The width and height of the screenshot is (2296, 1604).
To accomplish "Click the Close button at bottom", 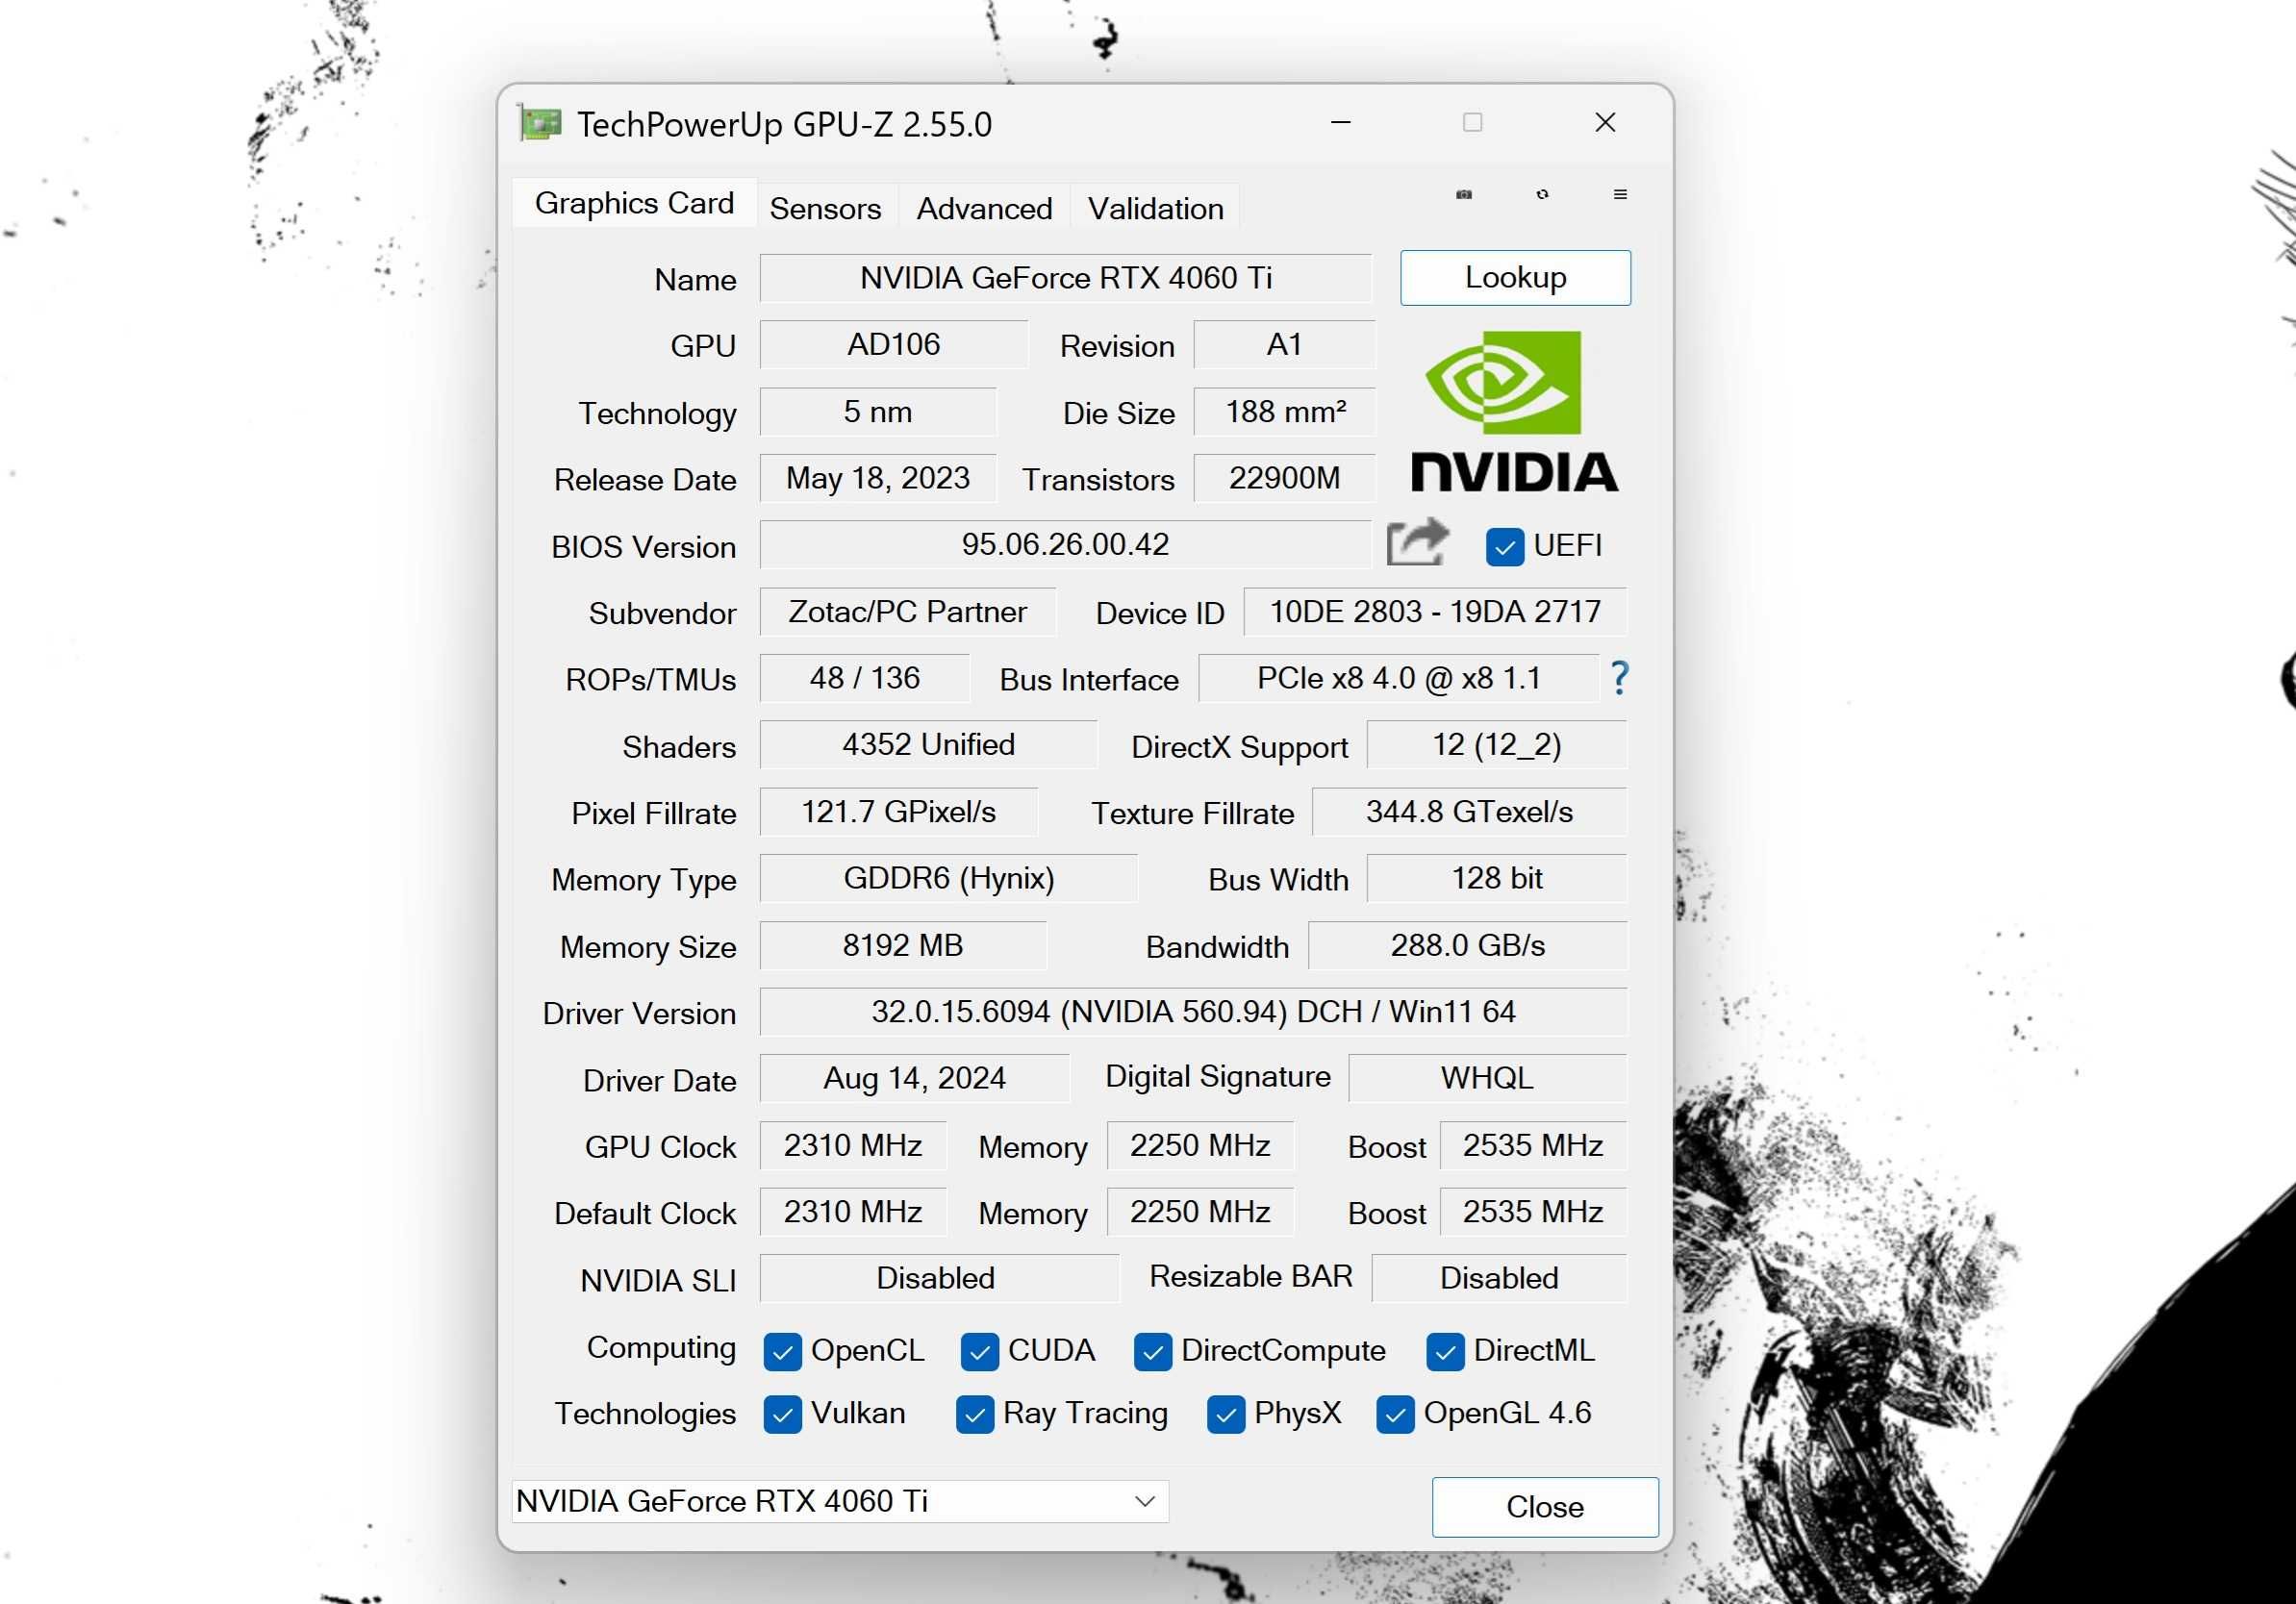I will point(1545,1507).
